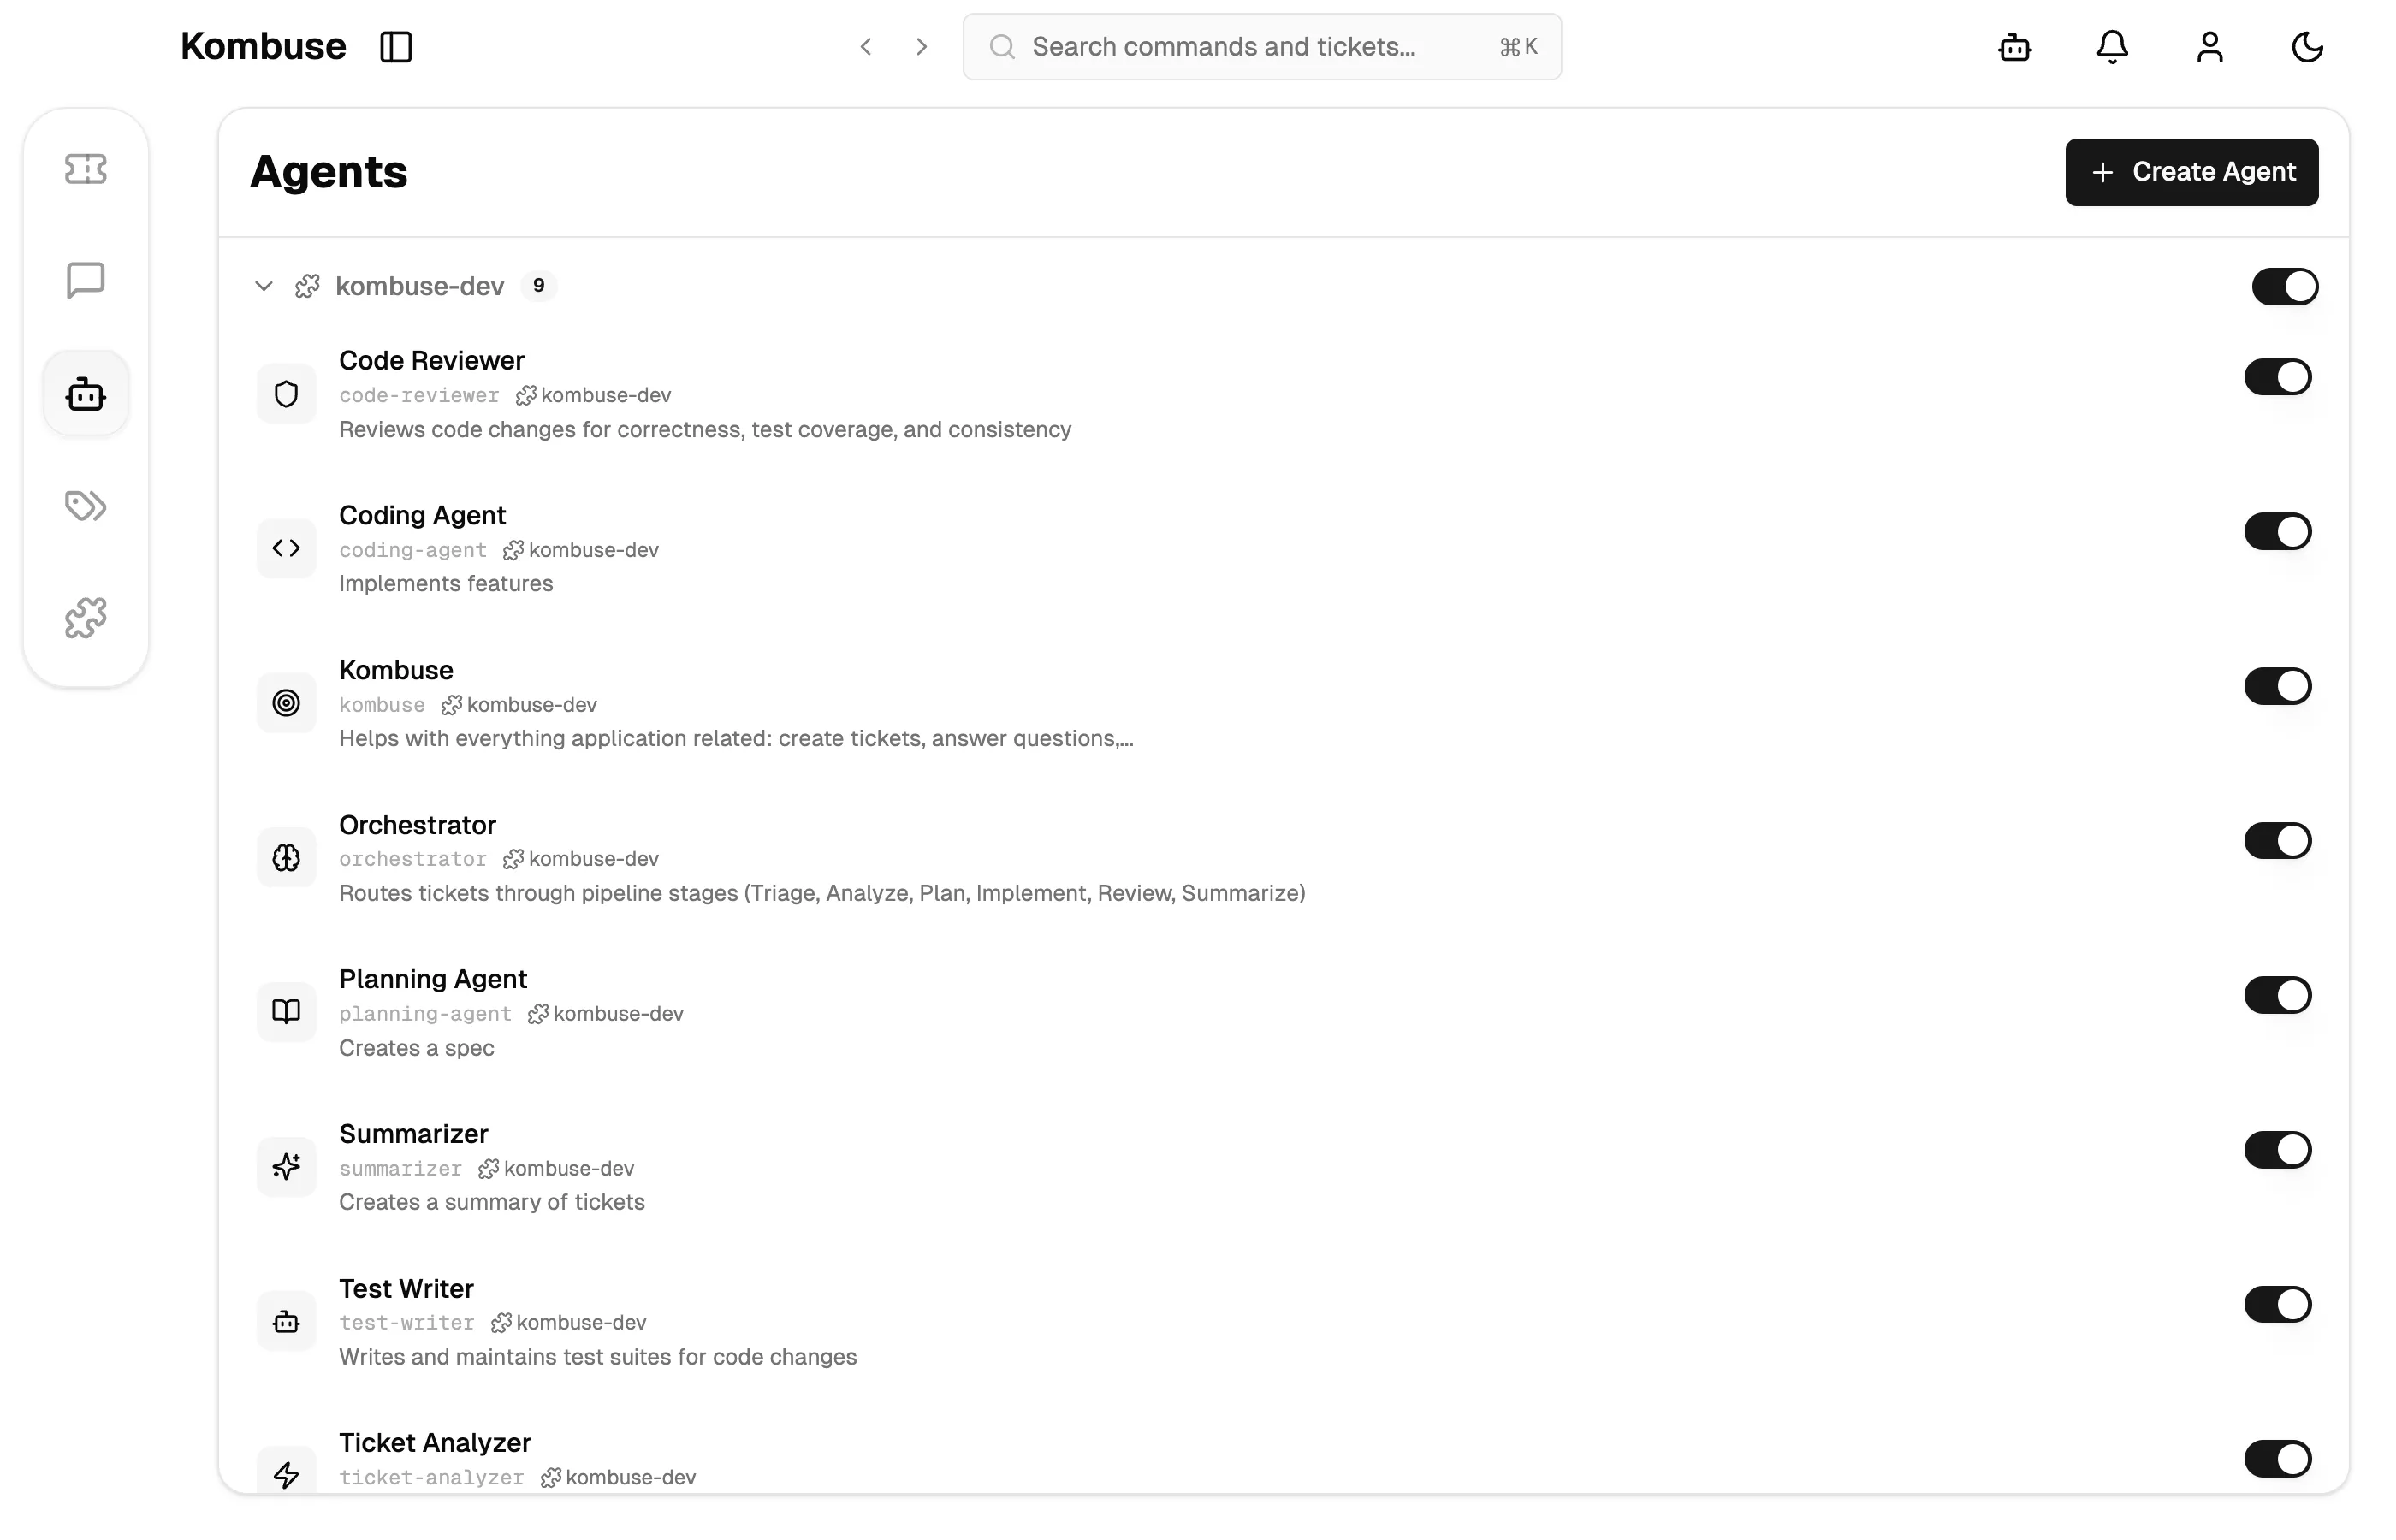This screenshot has height=1540, width=2396.
Task: Click 'Creates a summary of tickets' description
Action: pos(492,1203)
